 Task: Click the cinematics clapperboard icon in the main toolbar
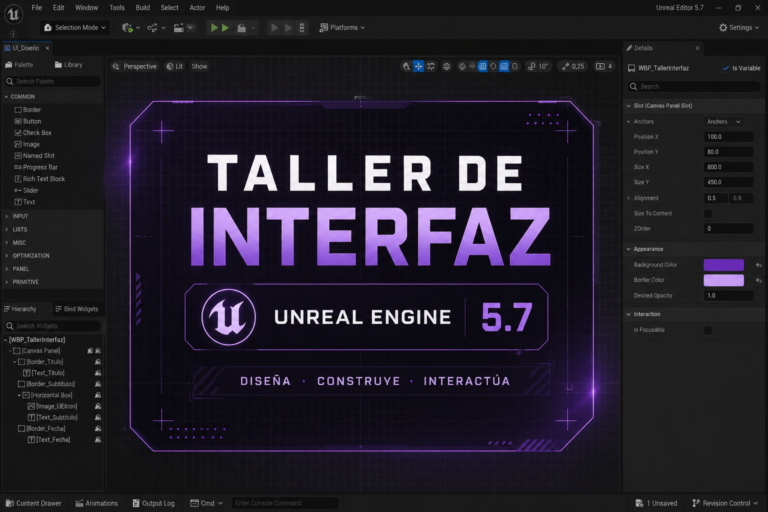click(179, 28)
